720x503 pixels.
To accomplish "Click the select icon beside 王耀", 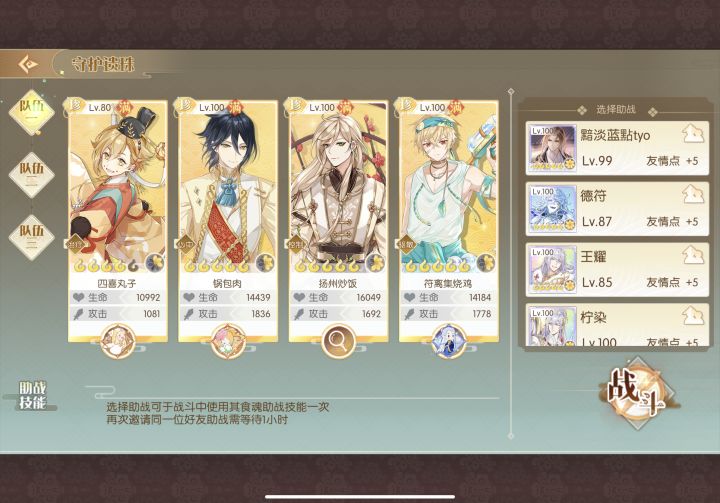I will point(693,255).
